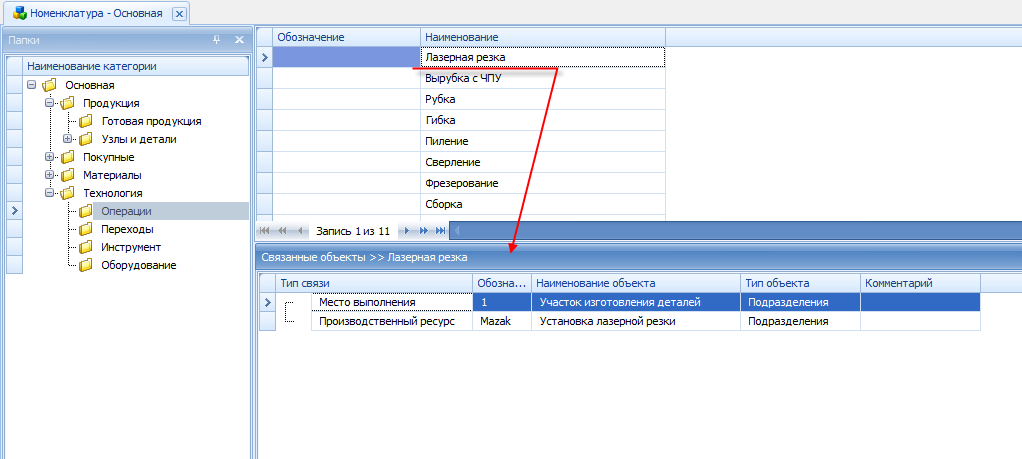This screenshot has width=1022, height=459.
Task: Click folder icon of Готовая продукция
Action: 85,121
